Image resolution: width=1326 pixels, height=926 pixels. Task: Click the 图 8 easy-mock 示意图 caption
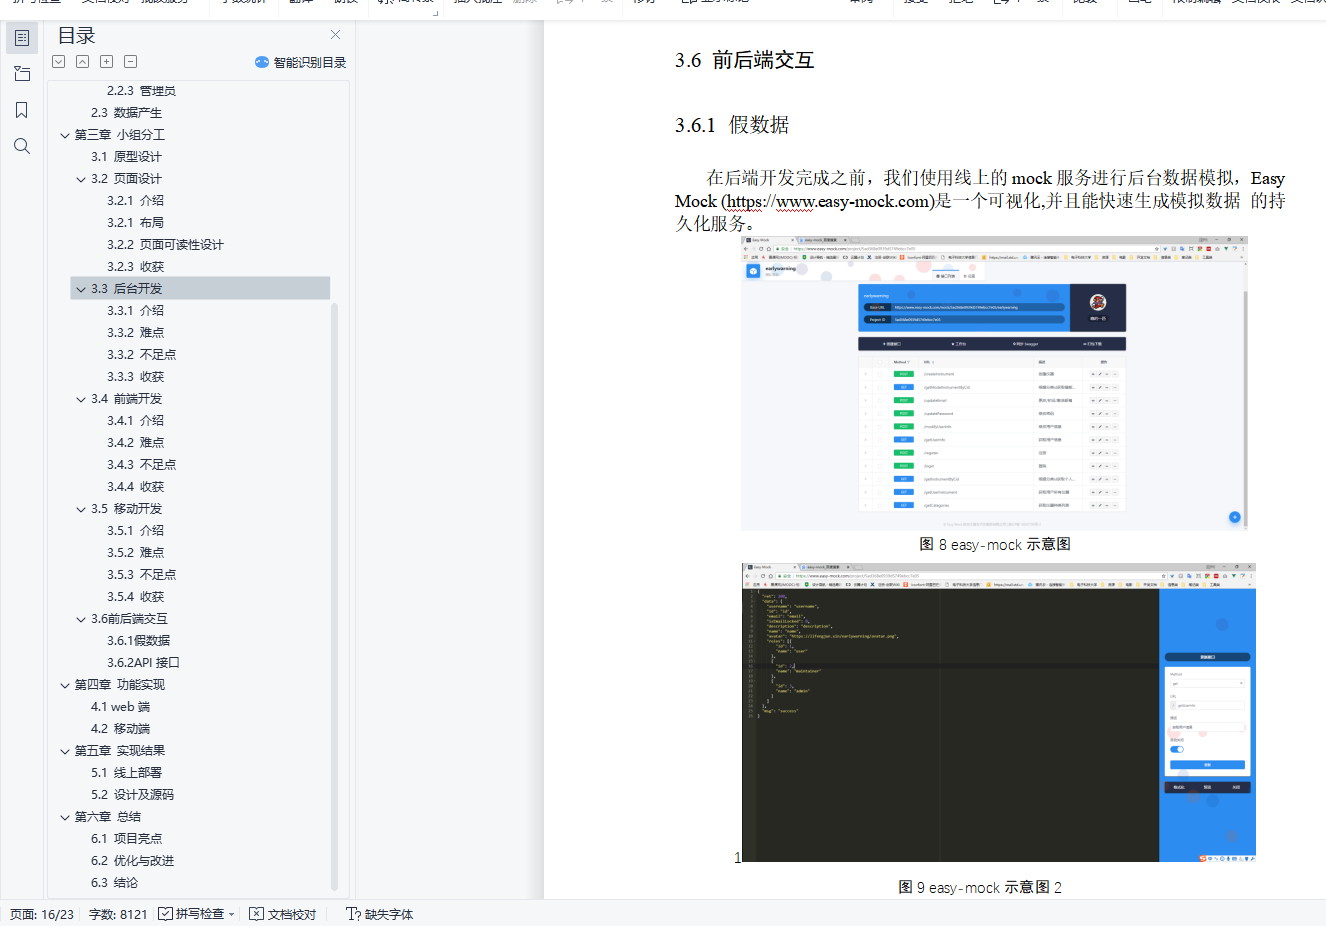coord(995,545)
